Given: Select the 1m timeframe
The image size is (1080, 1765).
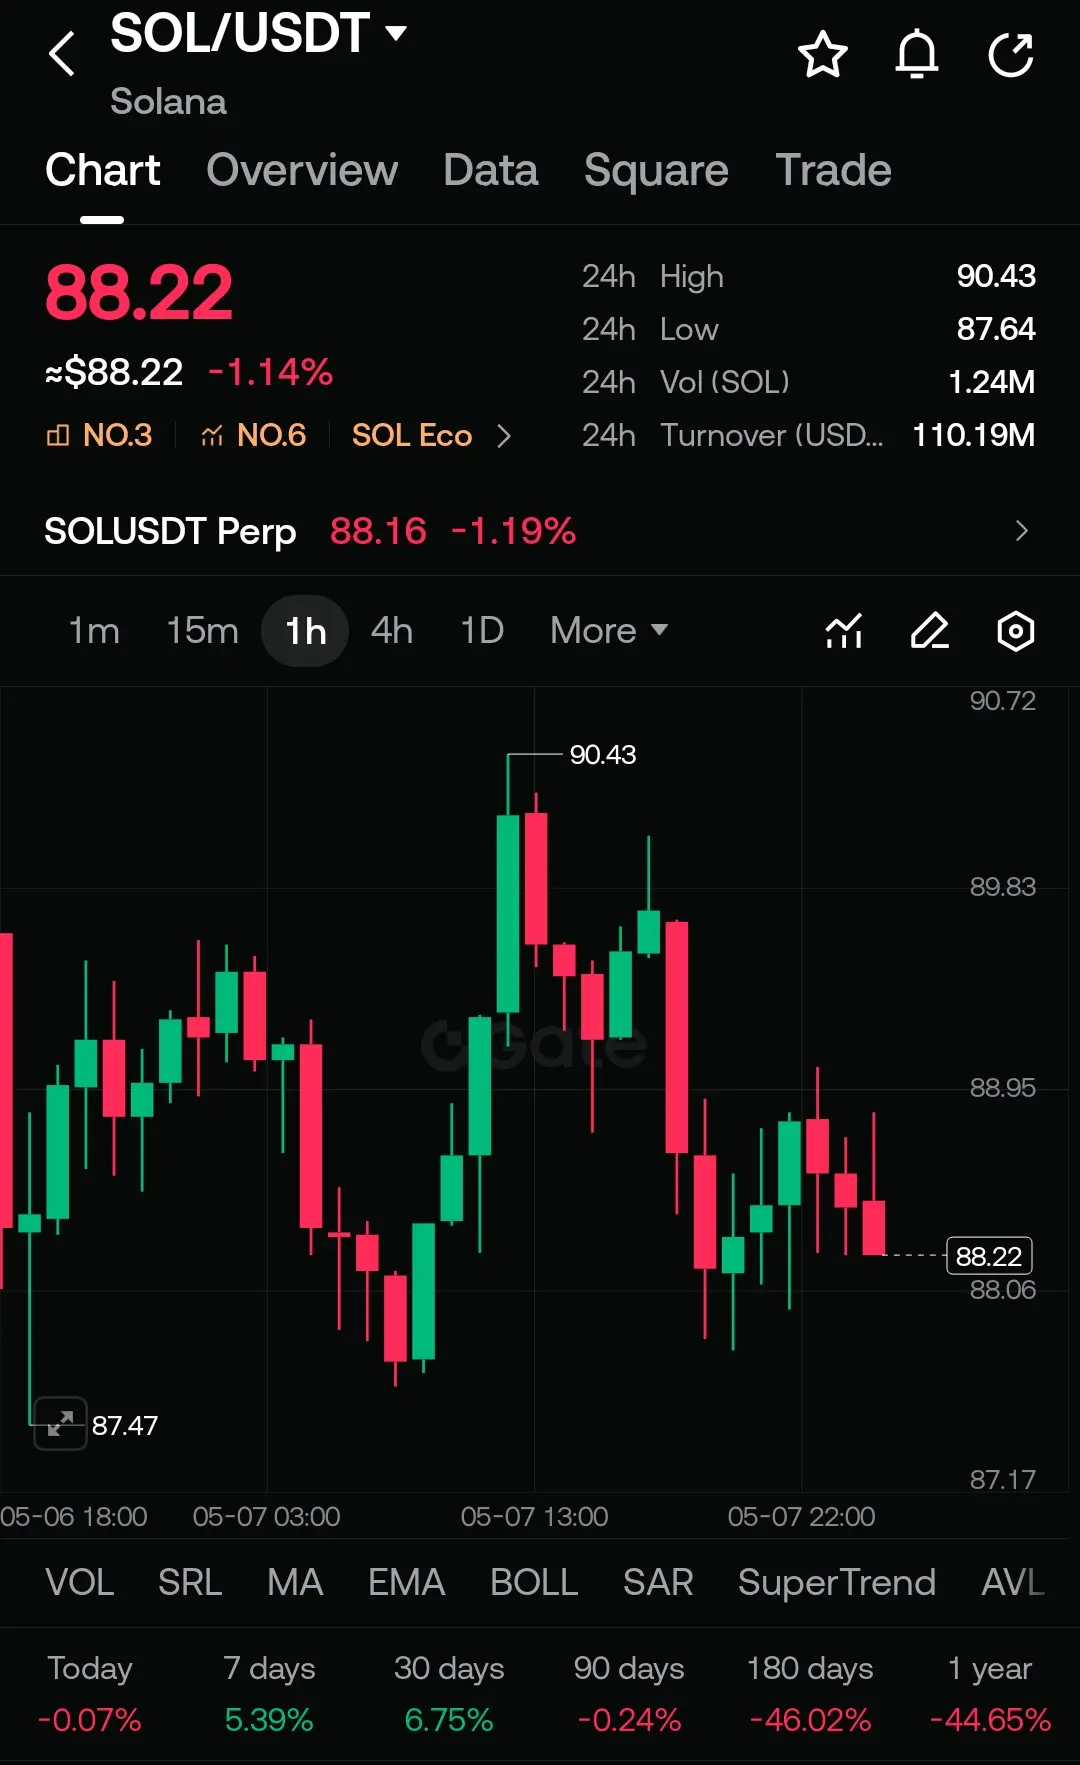Looking at the screenshot, I should pyautogui.click(x=94, y=631).
